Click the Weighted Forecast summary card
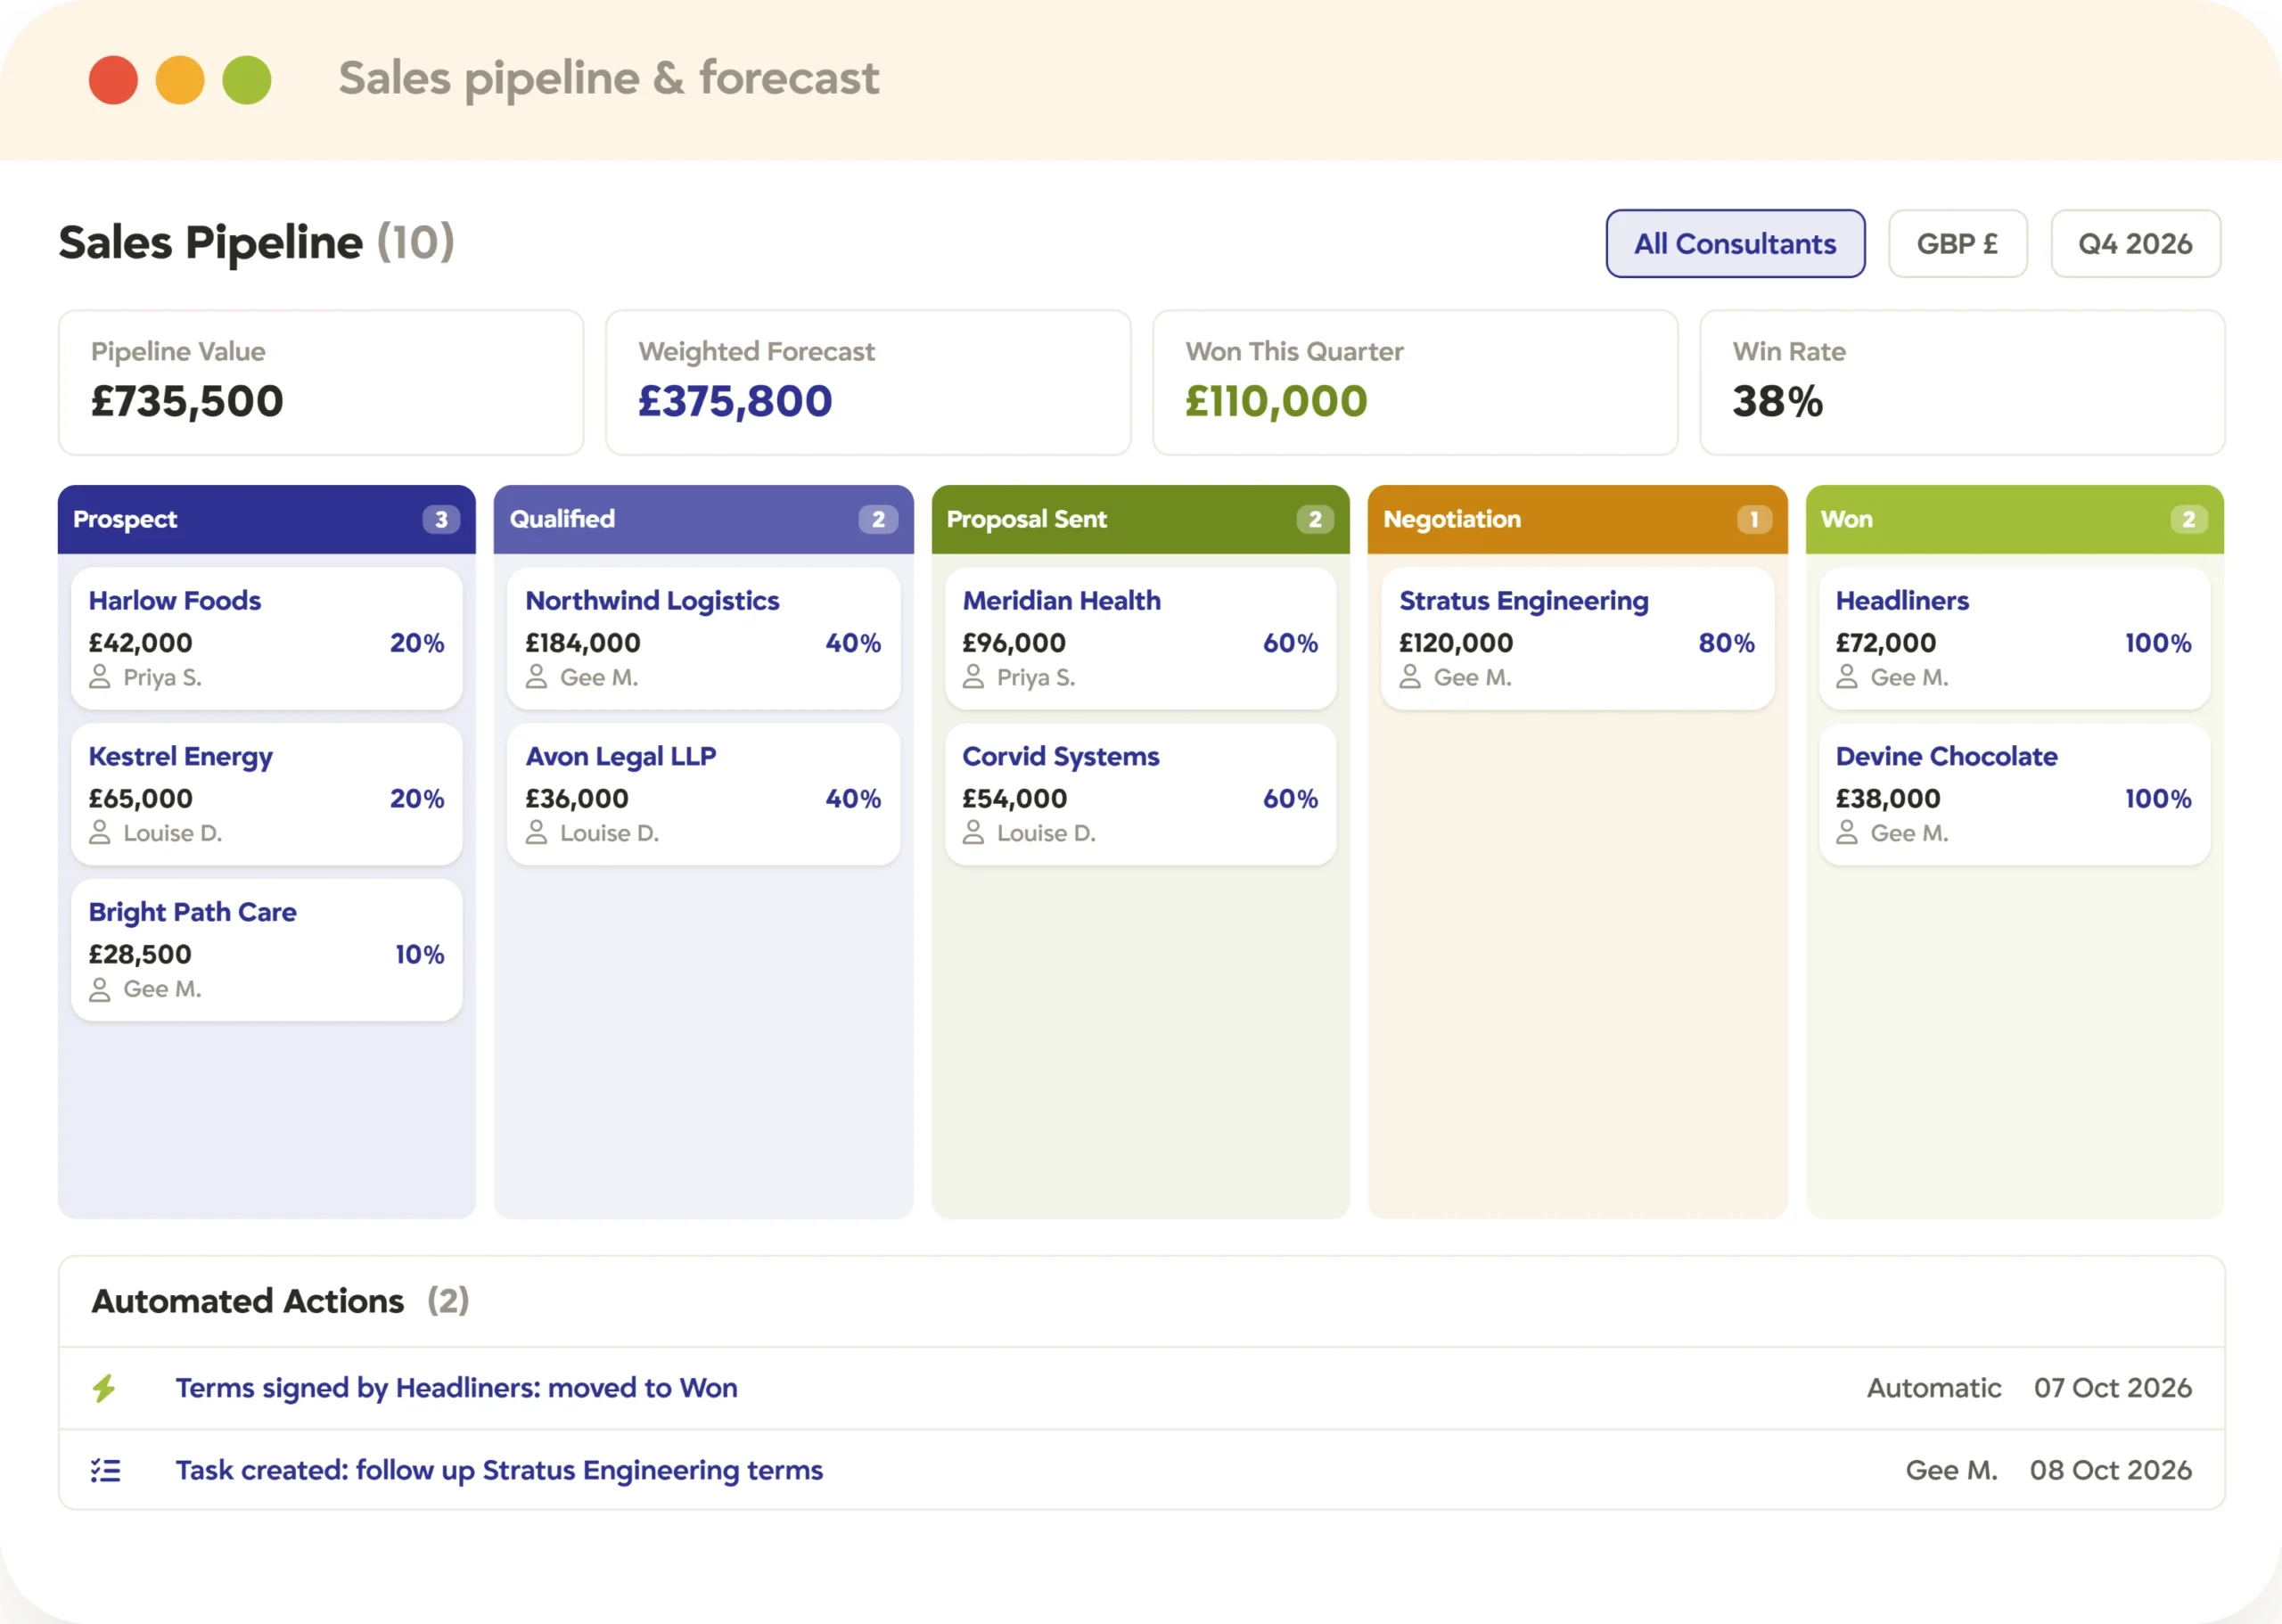 coord(868,383)
